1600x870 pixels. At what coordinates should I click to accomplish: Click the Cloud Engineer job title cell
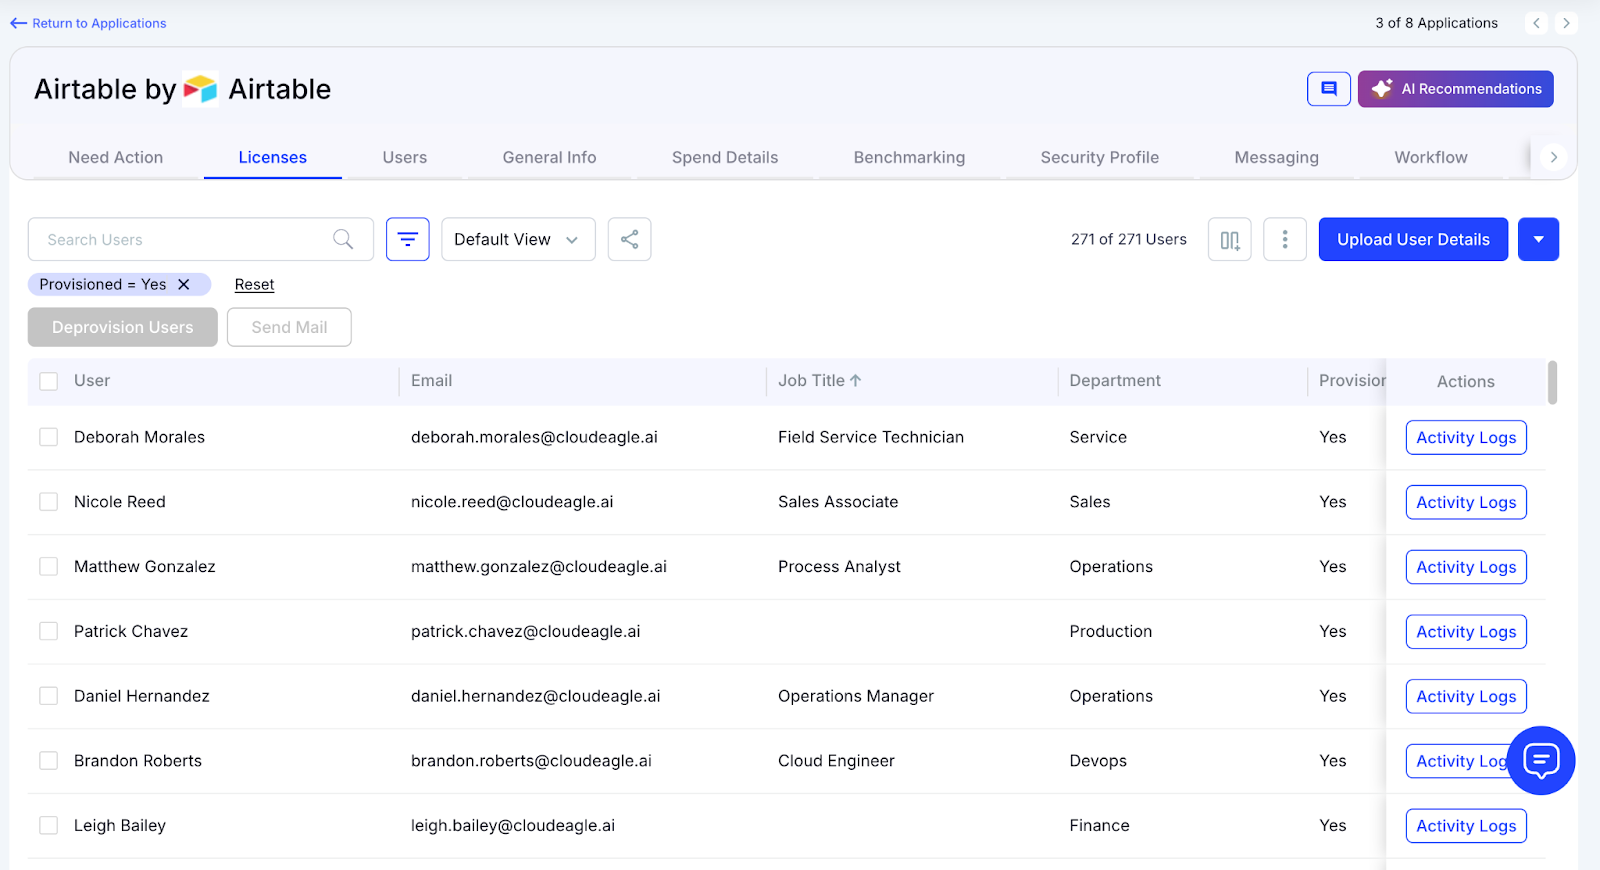[836, 761]
